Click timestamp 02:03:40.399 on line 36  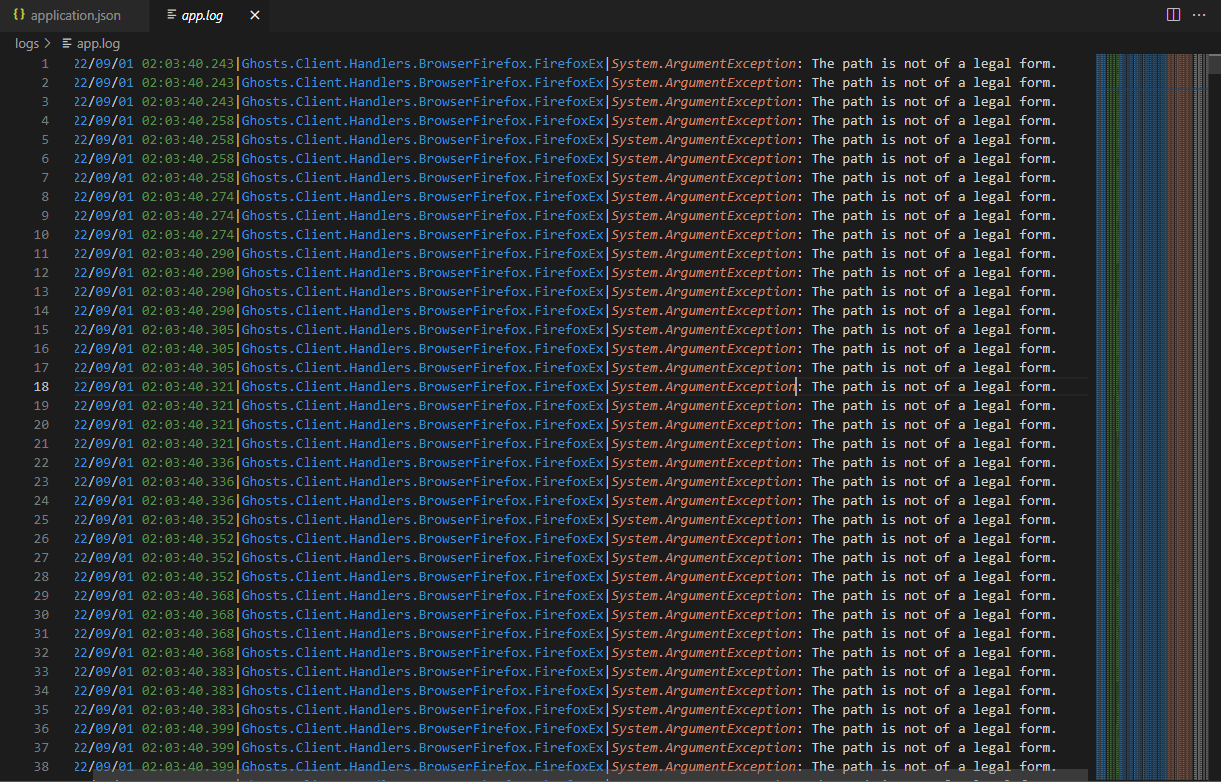[x=188, y=729]
